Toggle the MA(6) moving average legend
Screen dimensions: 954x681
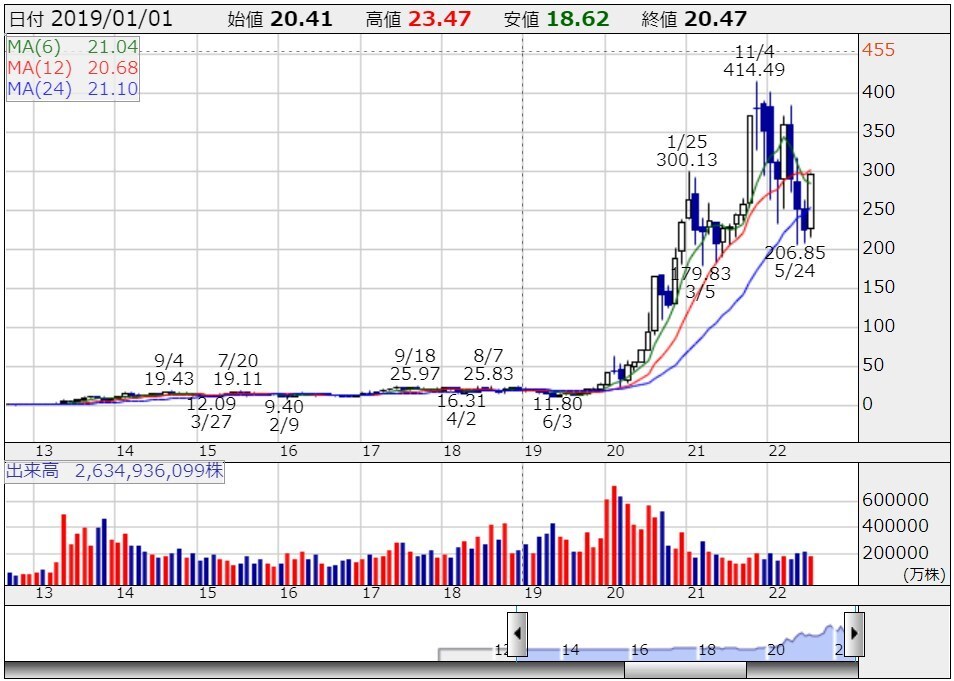72,47
